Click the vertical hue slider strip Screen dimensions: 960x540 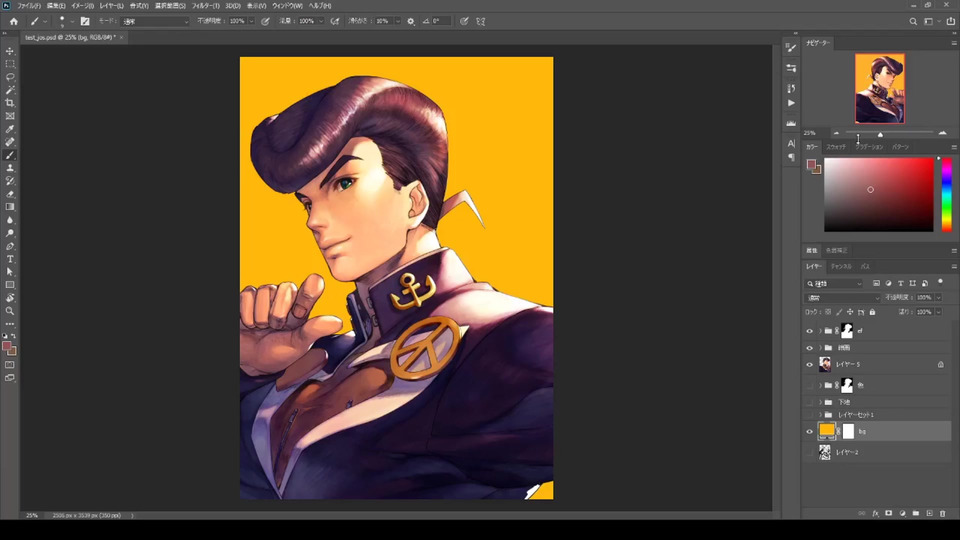point(946,195)
